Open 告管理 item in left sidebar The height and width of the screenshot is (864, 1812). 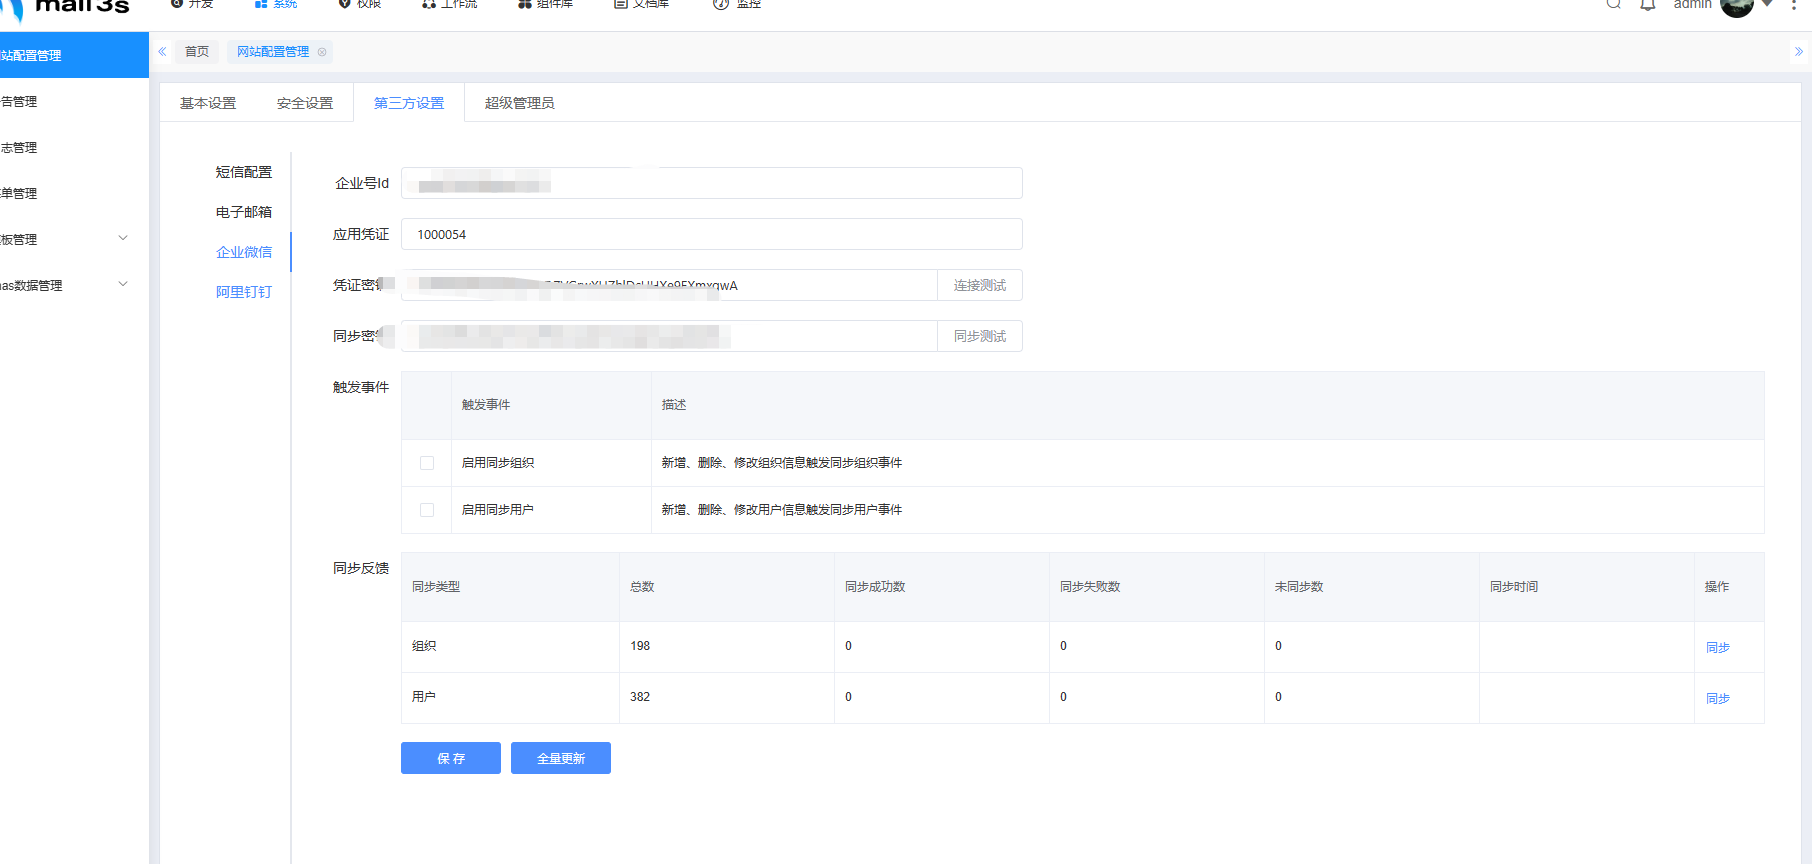click(74, 101)
